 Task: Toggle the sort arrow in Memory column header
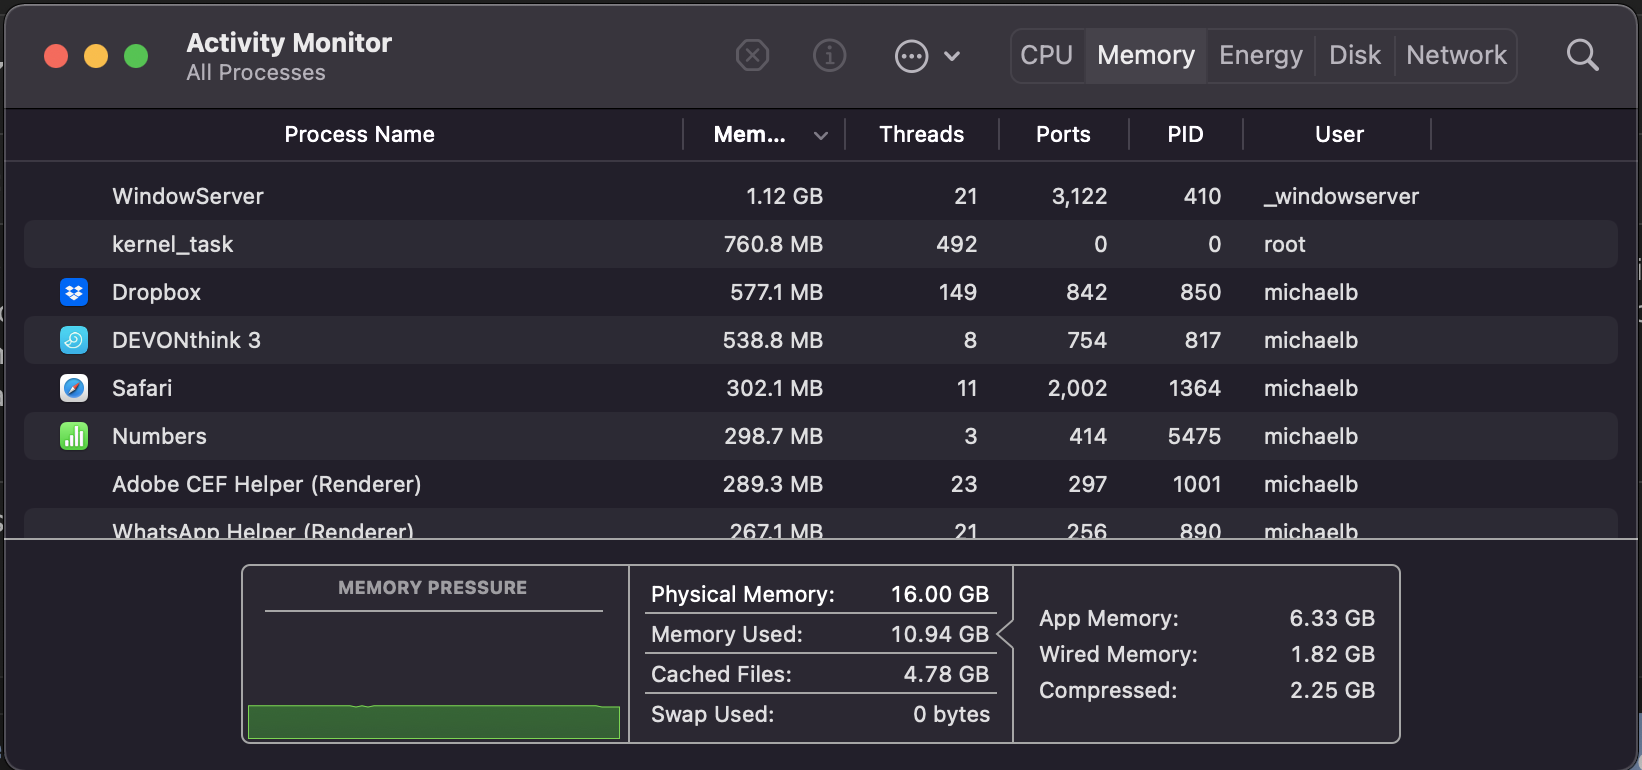[821, 135]
